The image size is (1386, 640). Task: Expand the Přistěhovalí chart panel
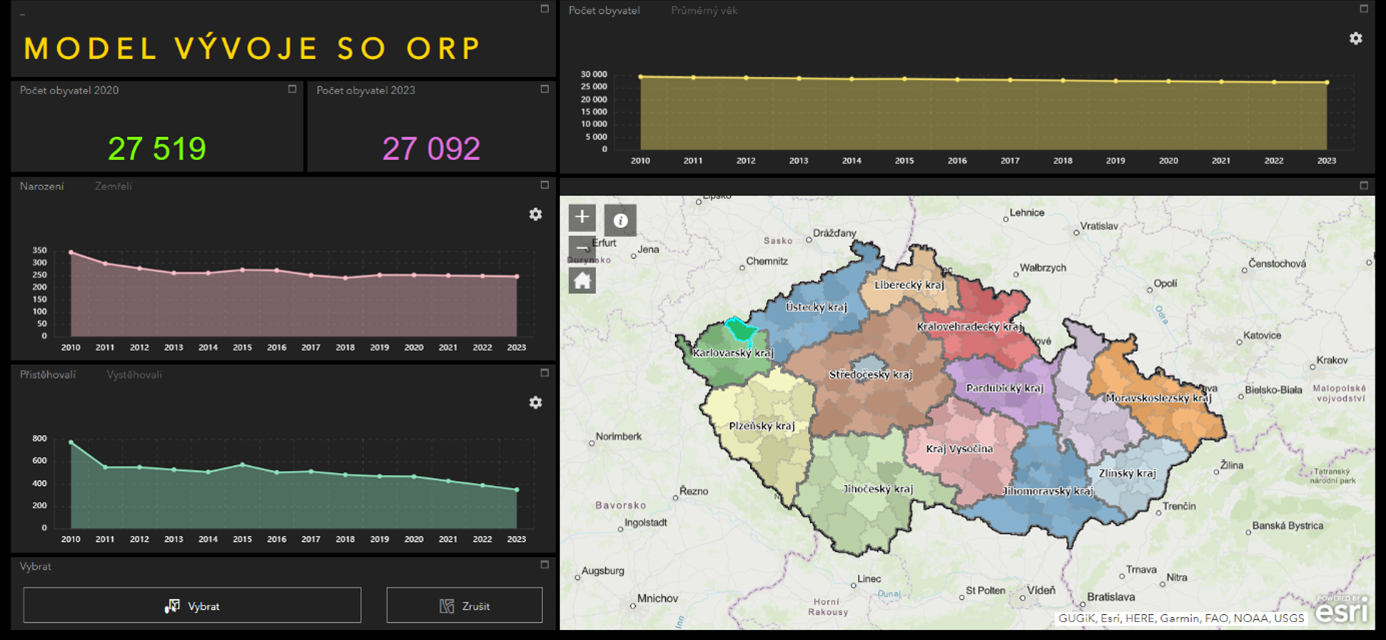coord(544,373)
